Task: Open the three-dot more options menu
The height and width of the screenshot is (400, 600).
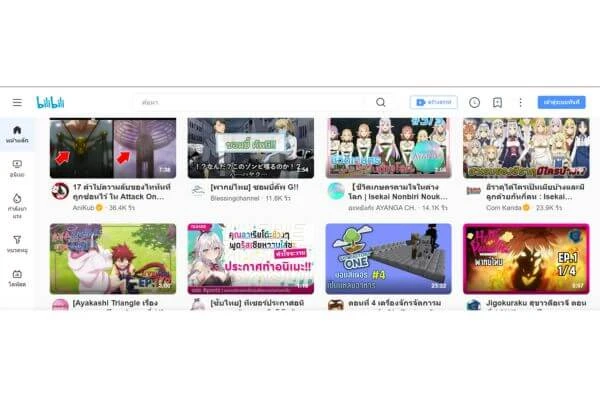Action: pyautogui.click(x=520, y=102)
